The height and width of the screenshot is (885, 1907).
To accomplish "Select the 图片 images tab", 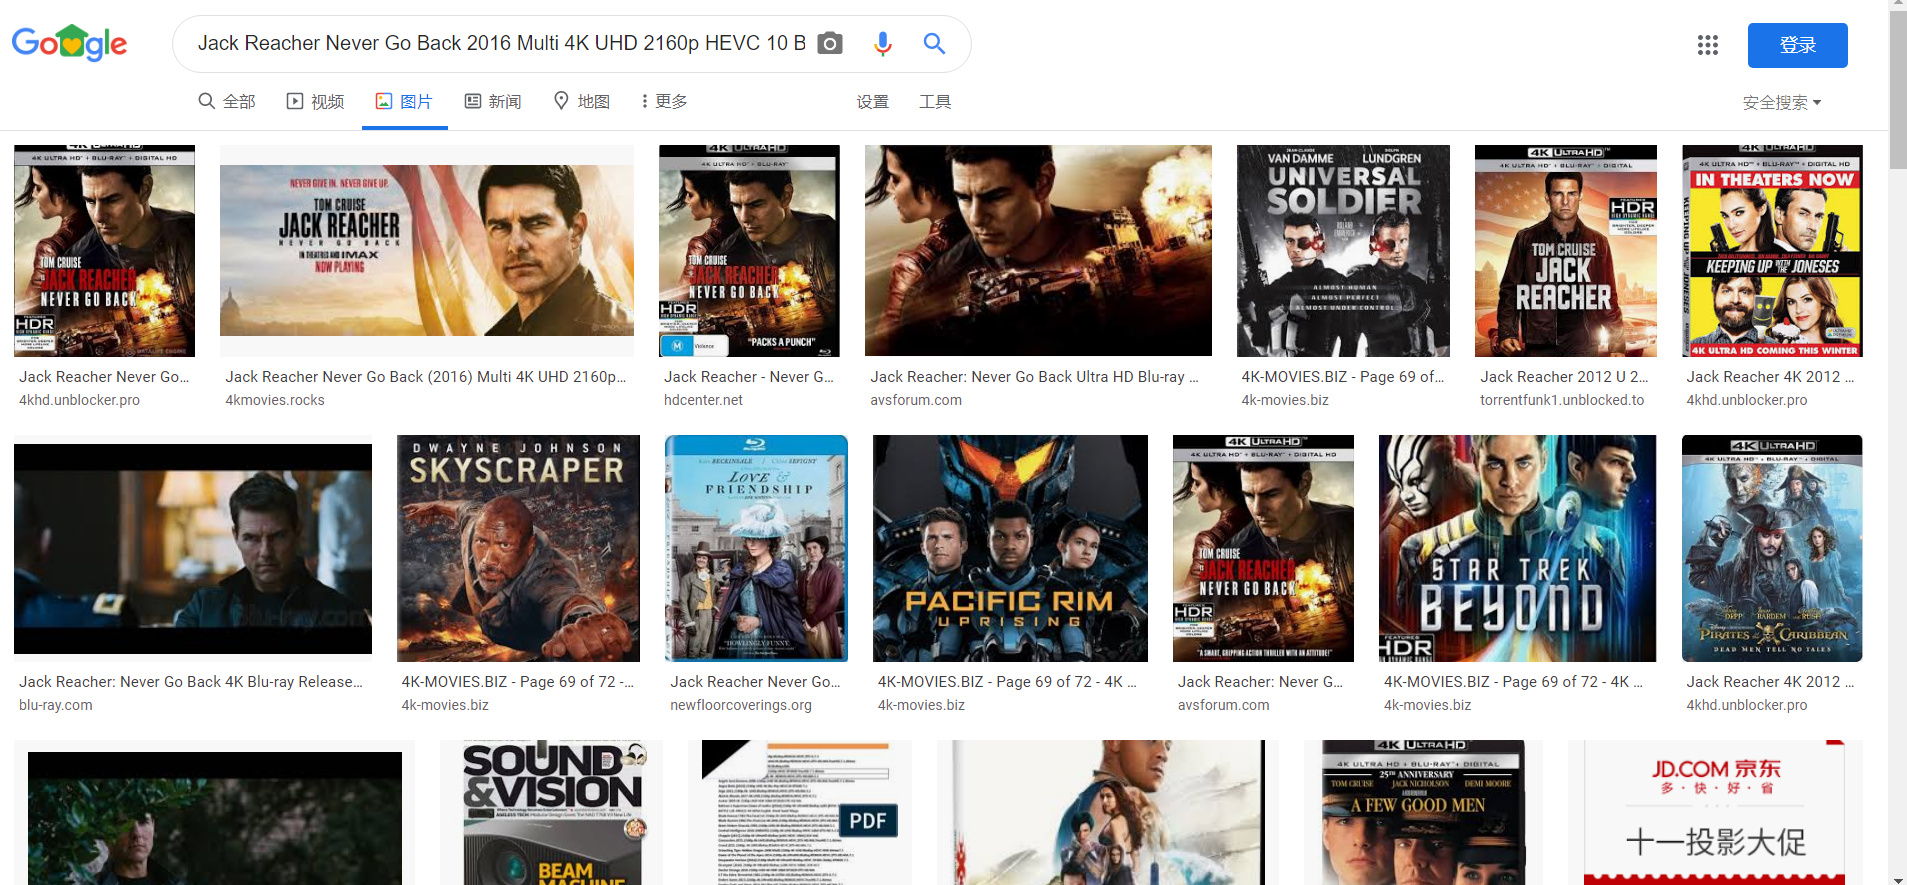I will coord(404,101).
